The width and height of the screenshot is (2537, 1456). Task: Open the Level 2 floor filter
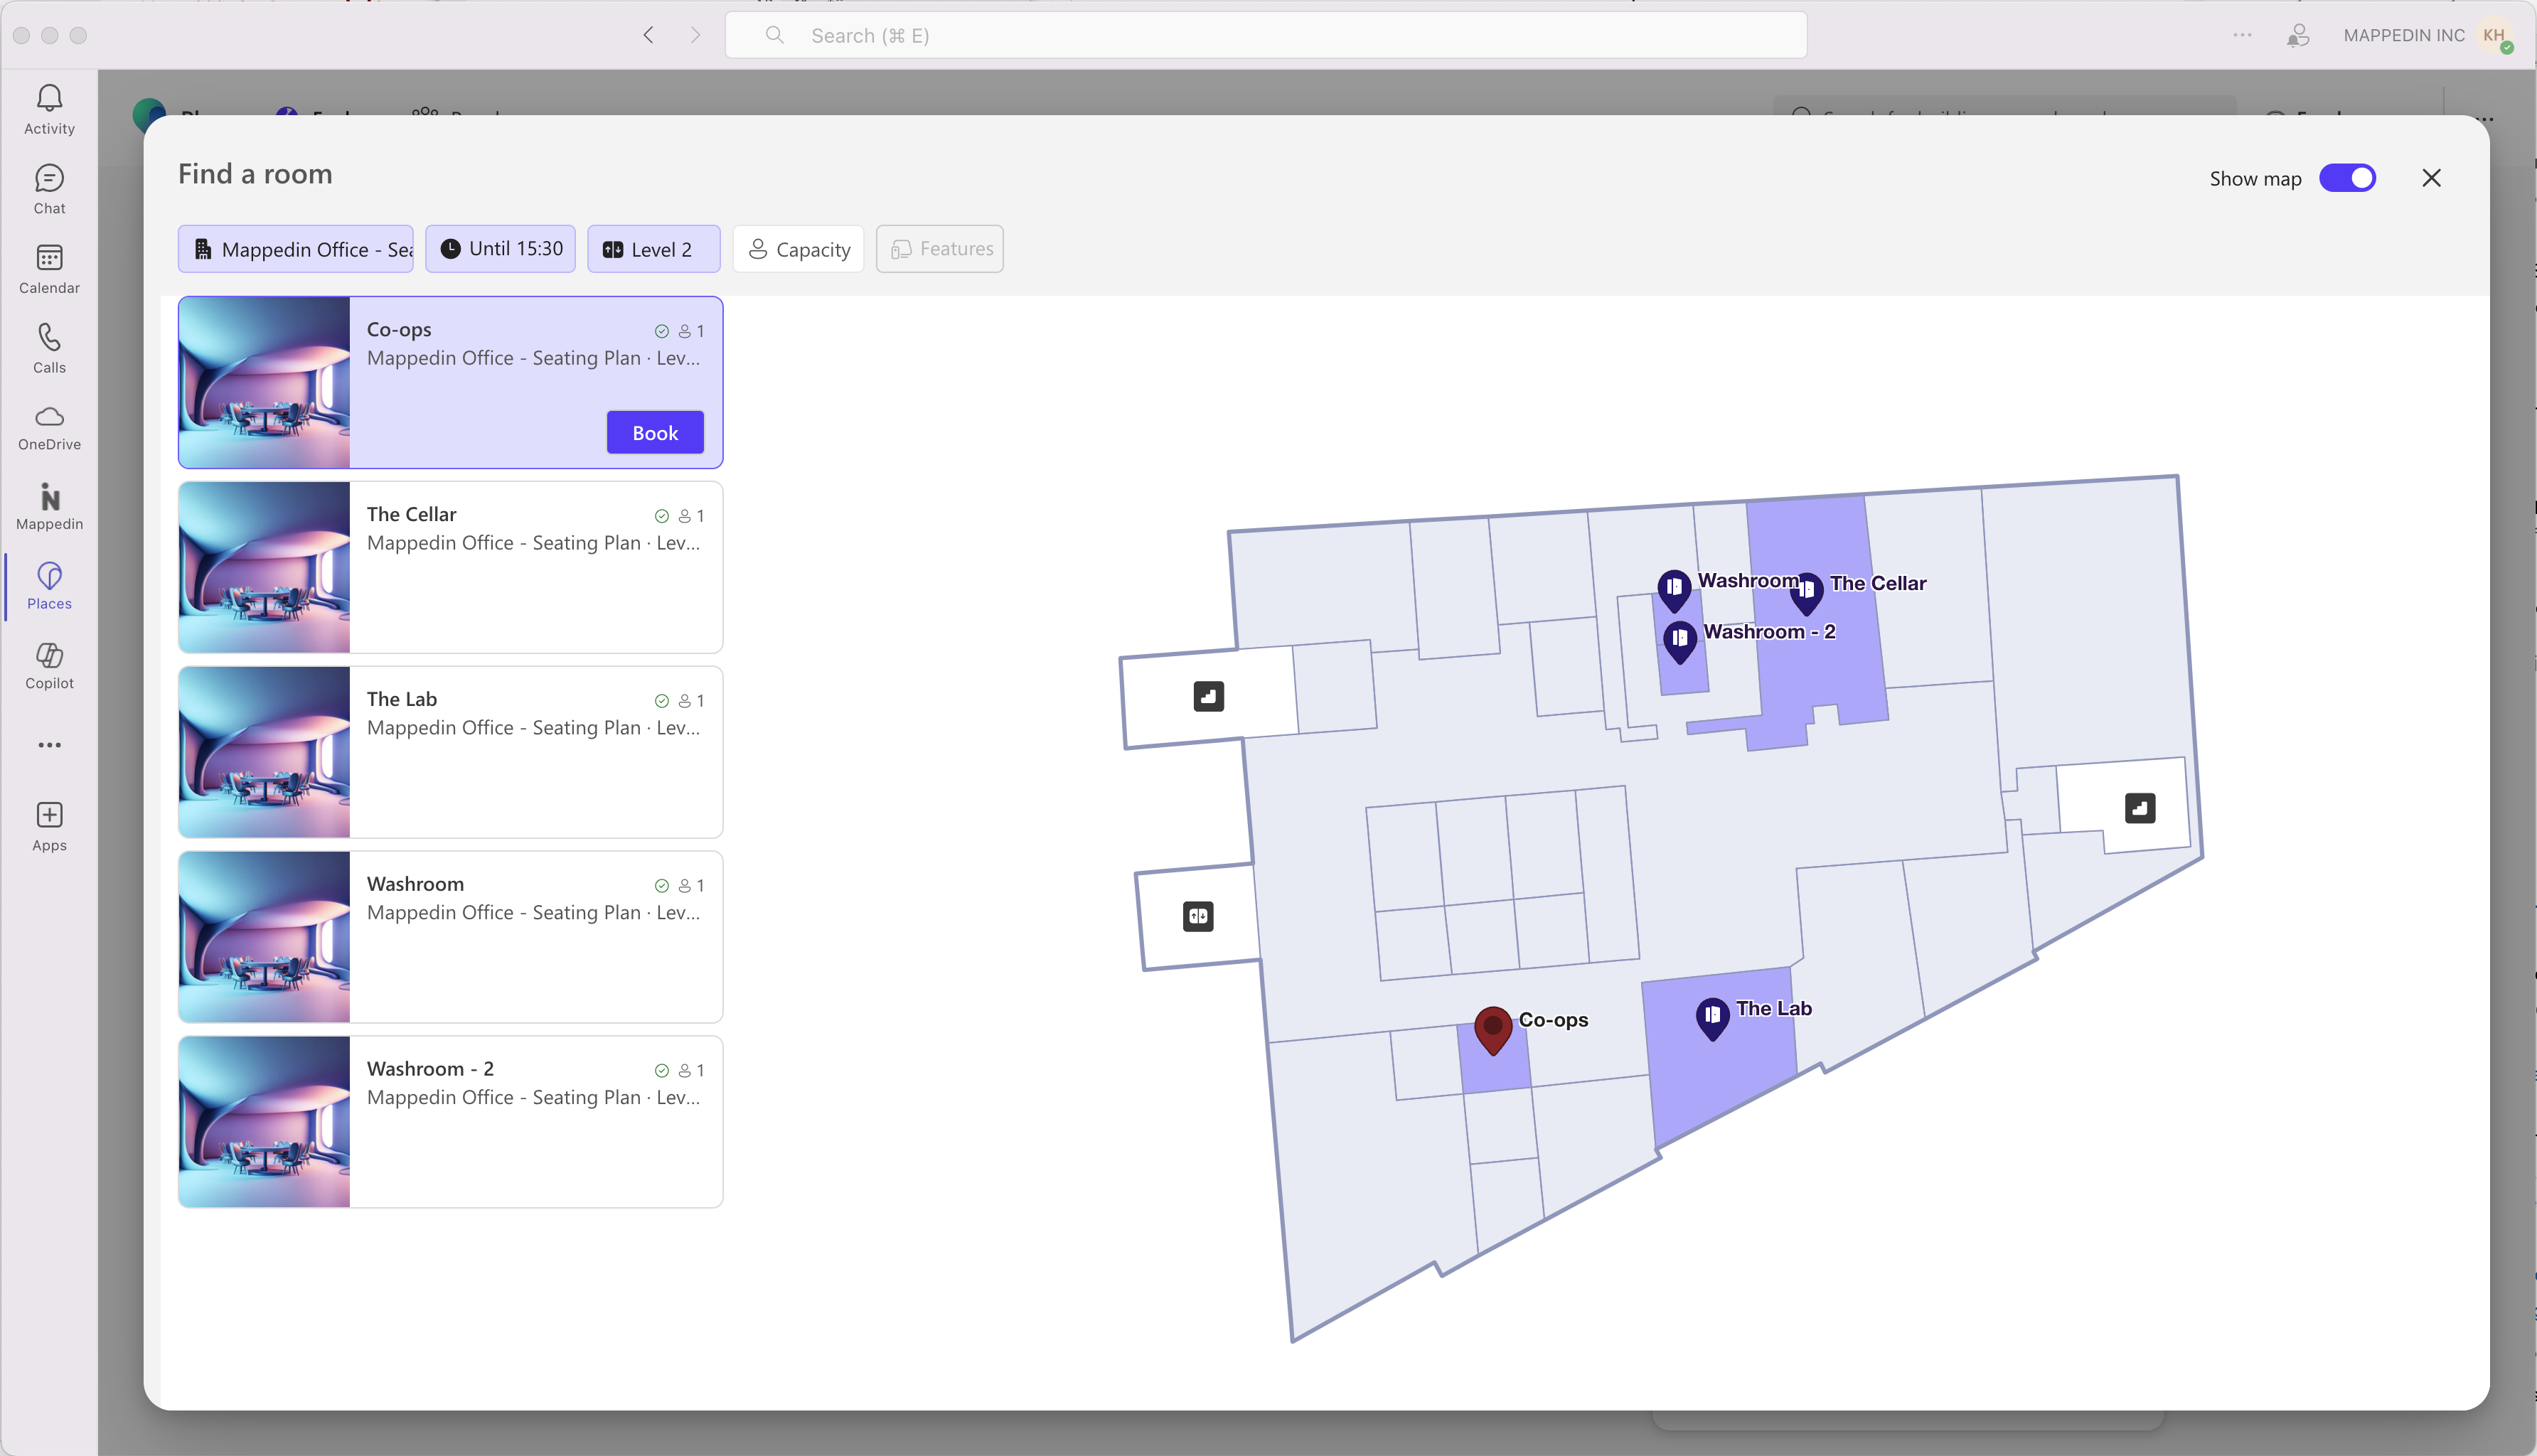(x=653, y=248)
